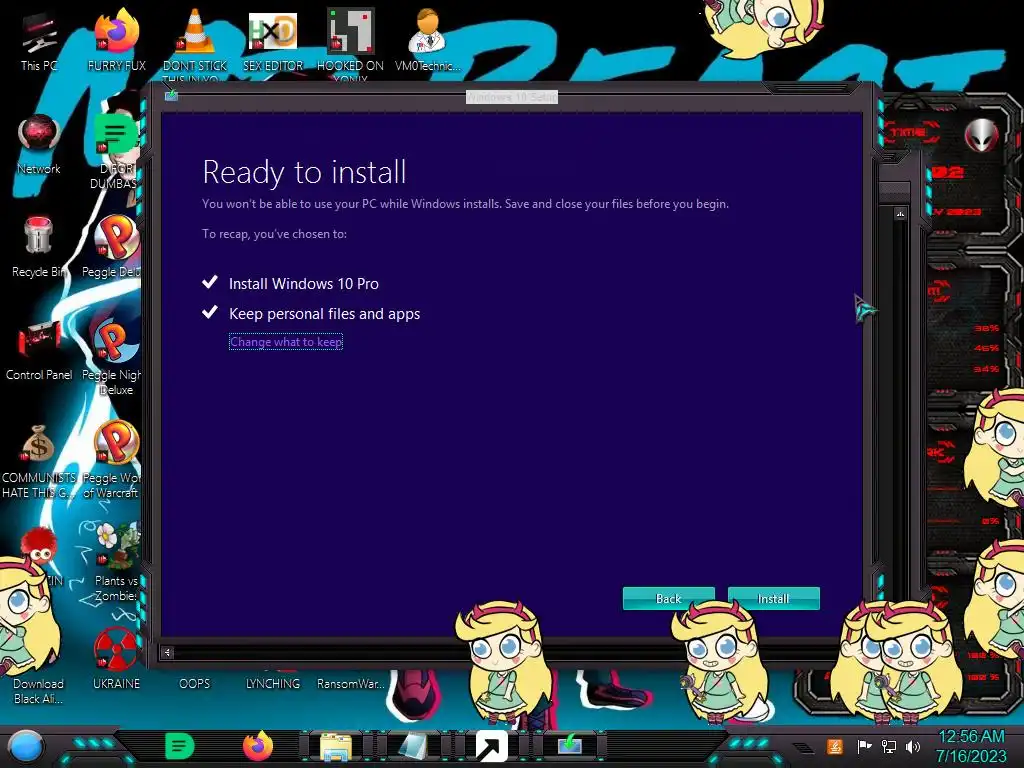Switch to Windows Setup taskbar button
The width and height of the screenshot is (1024, 768).
(569, 746)
